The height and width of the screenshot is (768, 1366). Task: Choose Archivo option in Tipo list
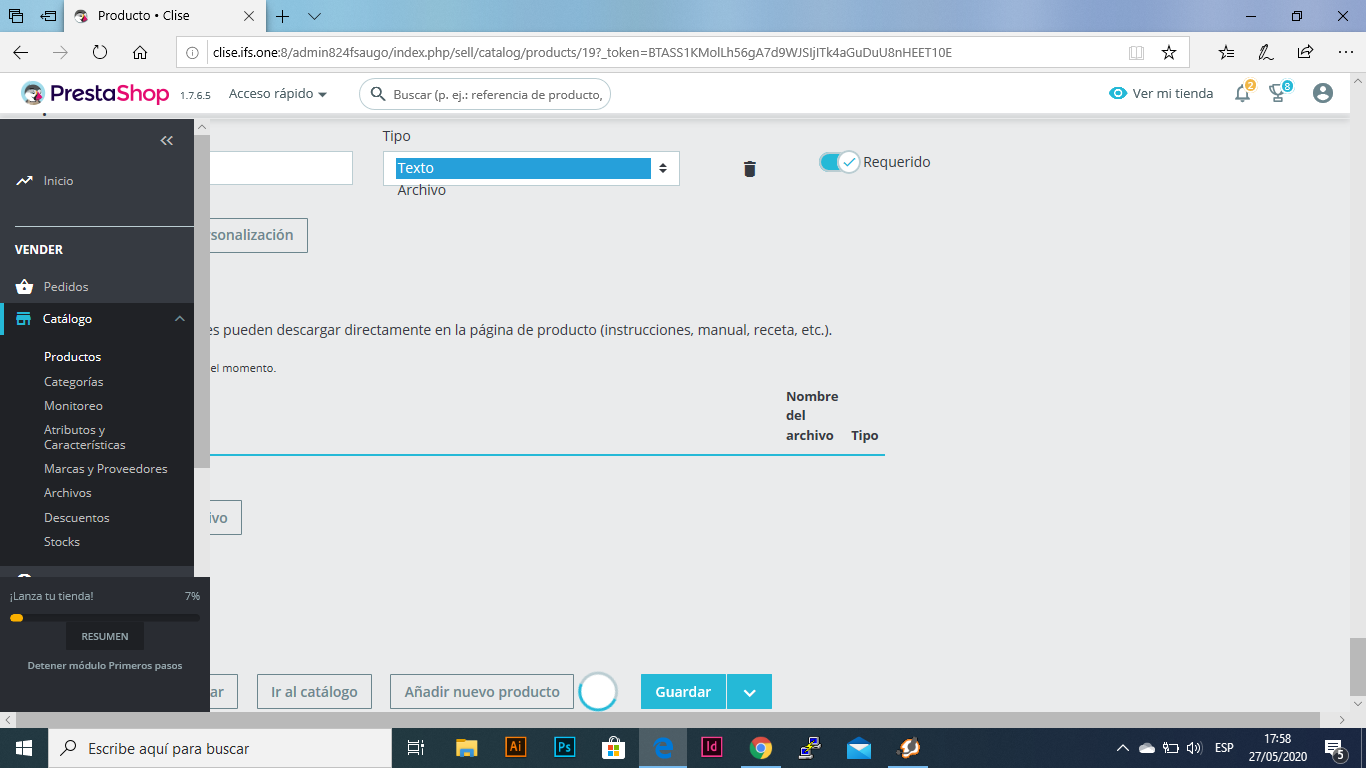422,190
